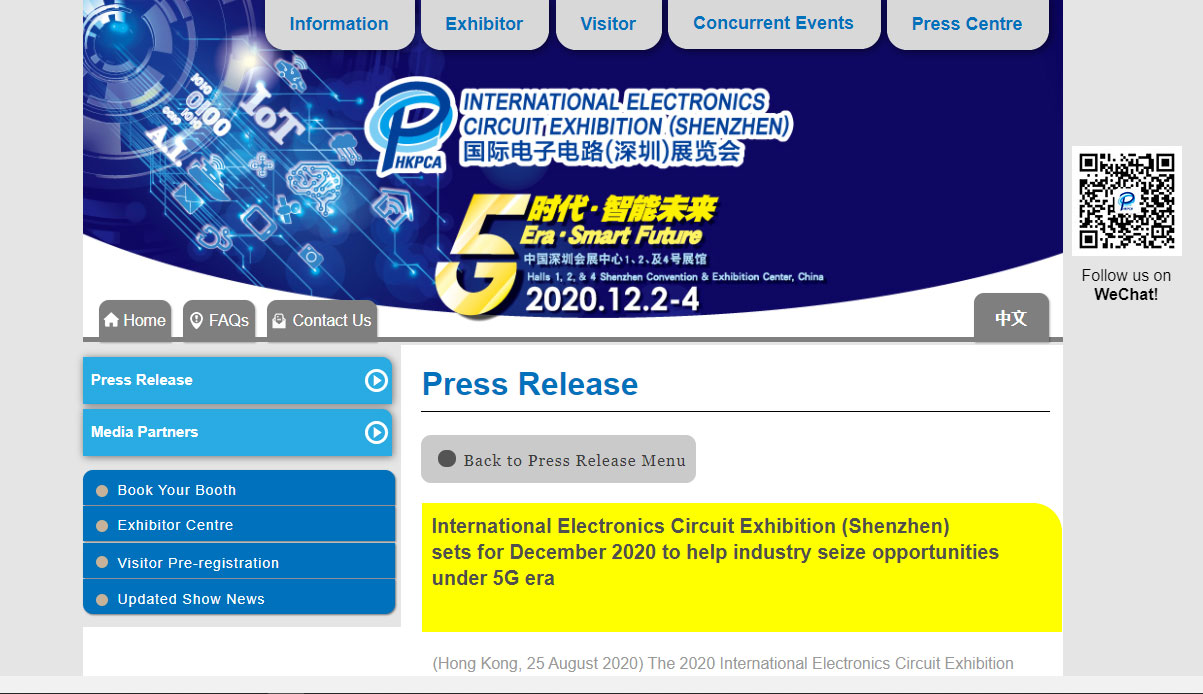1203x694 pixels.
Task: Open the Visitor Pre-registration link
Action: point(198,563)
